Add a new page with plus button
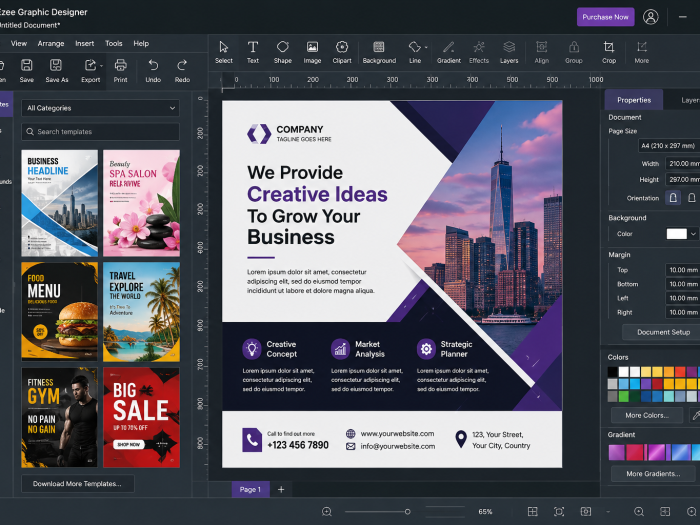700x525 pixels. pos(281,489)
